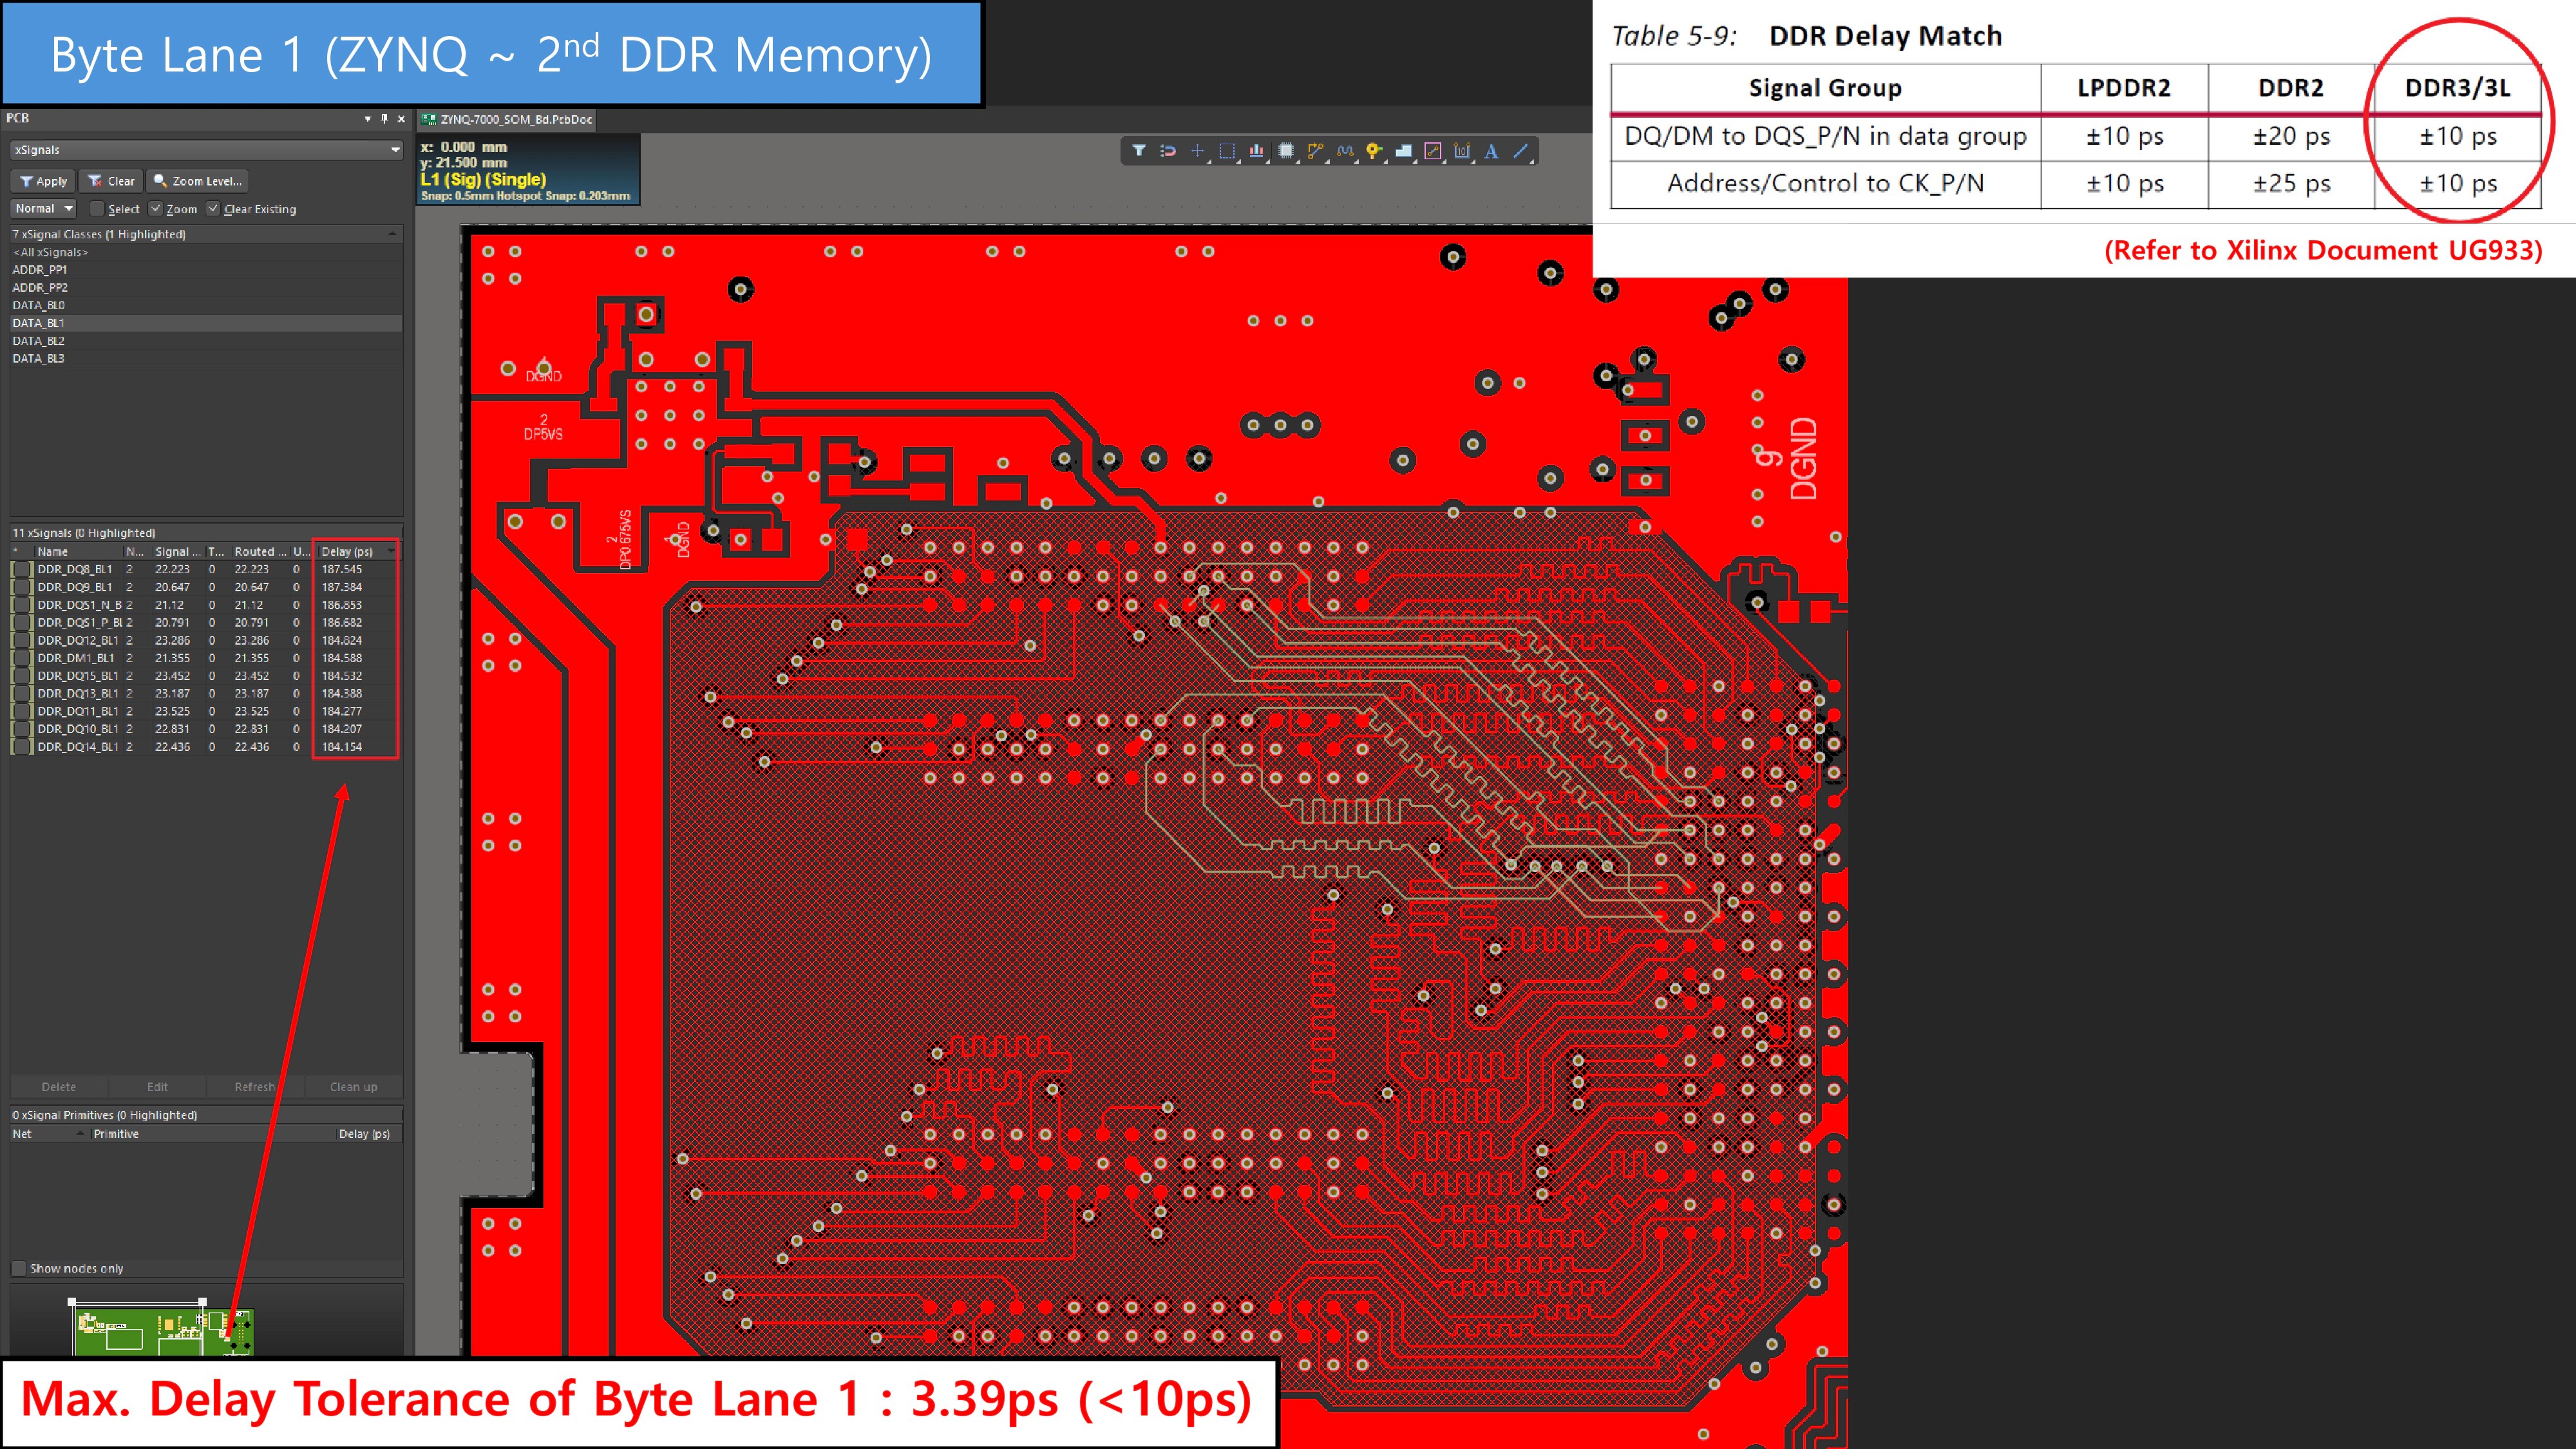Tick the checkbox for DDR_DQ12_BL1 row

(x=22, y=640)
